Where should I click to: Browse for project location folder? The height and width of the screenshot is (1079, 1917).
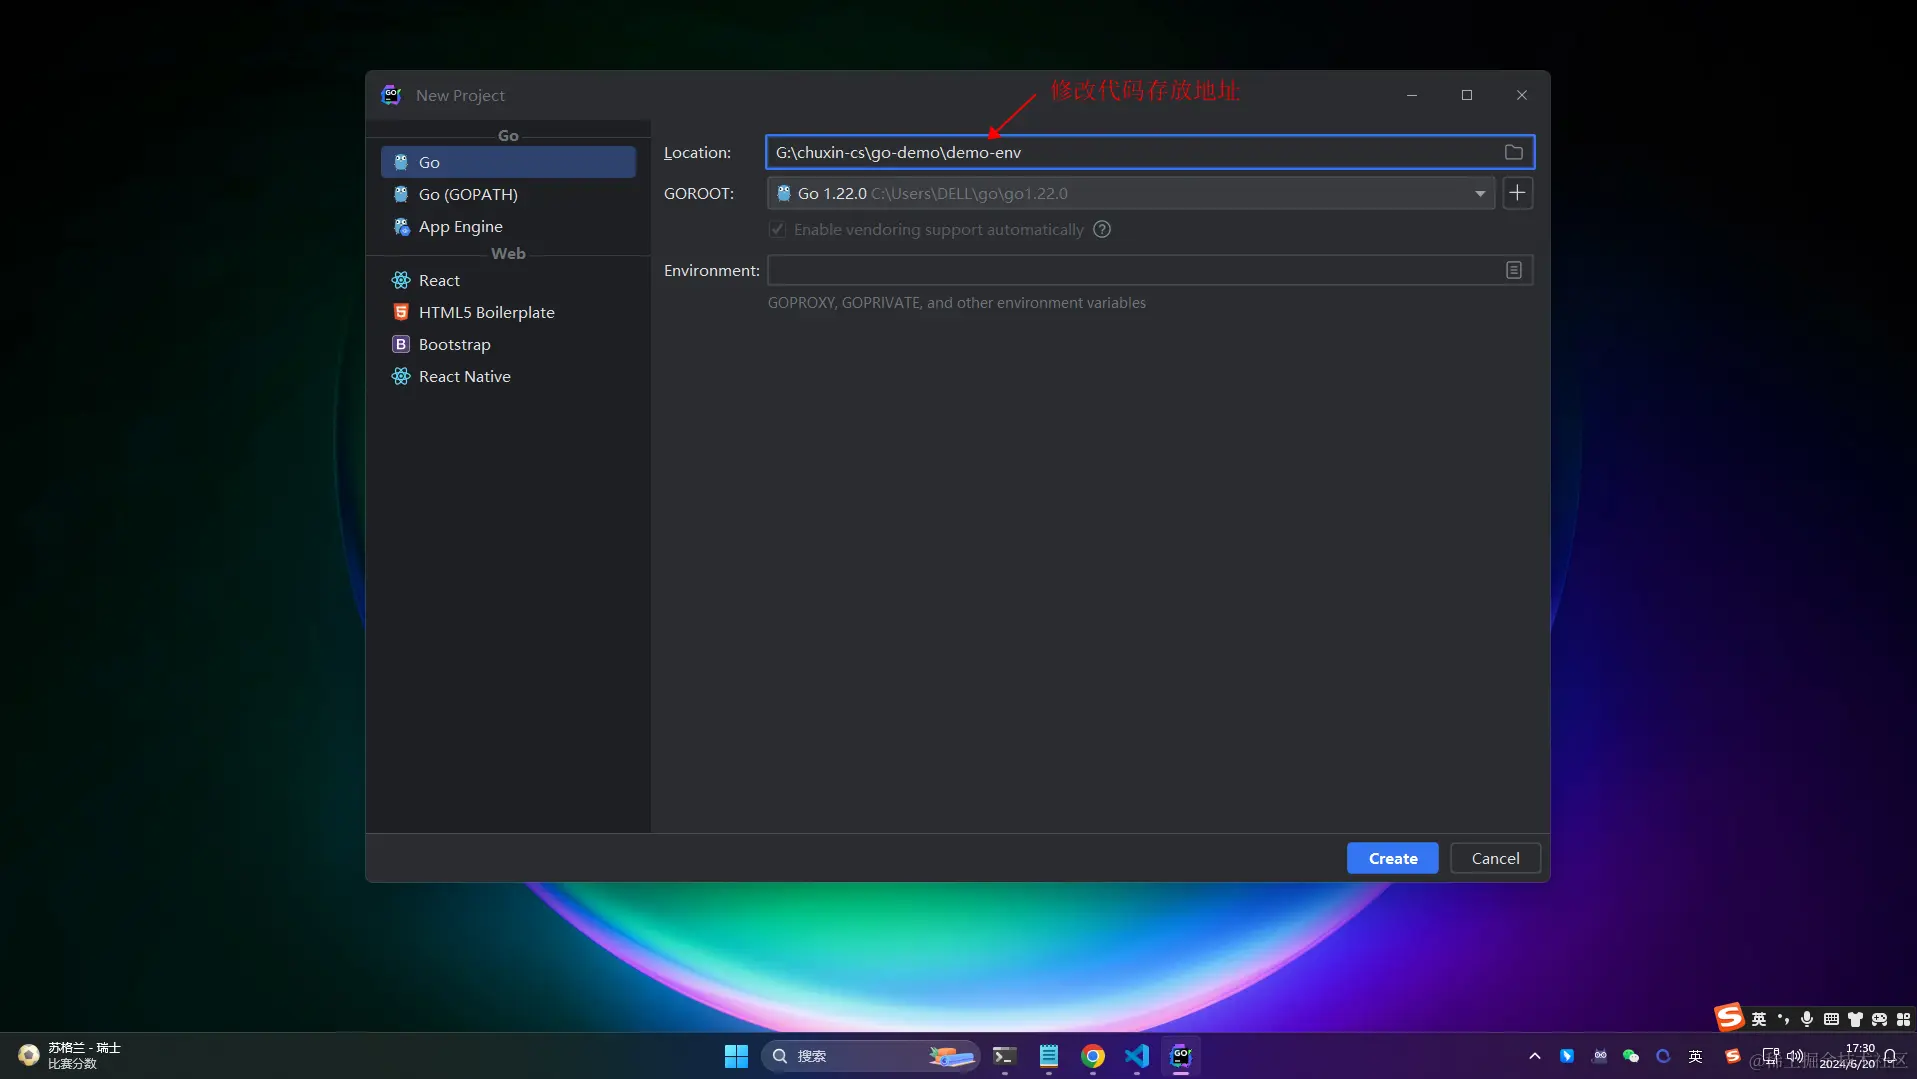coord(1514,152)
